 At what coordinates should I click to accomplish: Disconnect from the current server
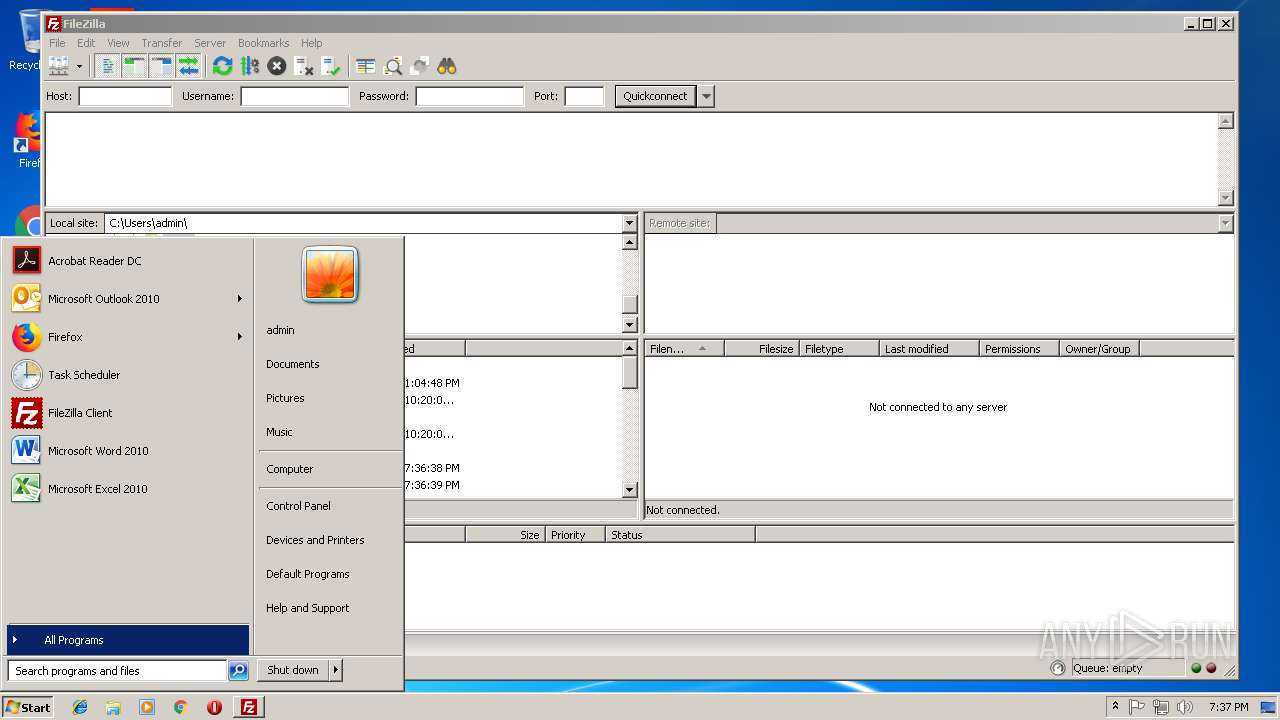click(x=304, y=66)
